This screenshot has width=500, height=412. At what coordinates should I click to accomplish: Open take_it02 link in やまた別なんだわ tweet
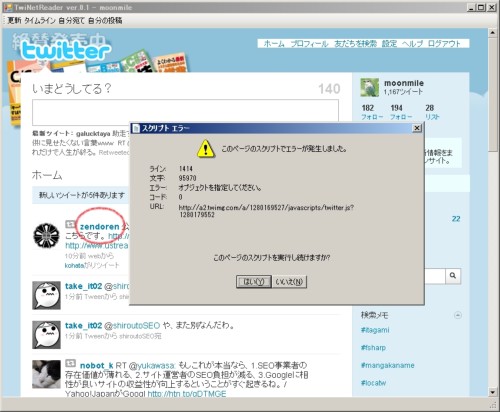coord(83,325)
